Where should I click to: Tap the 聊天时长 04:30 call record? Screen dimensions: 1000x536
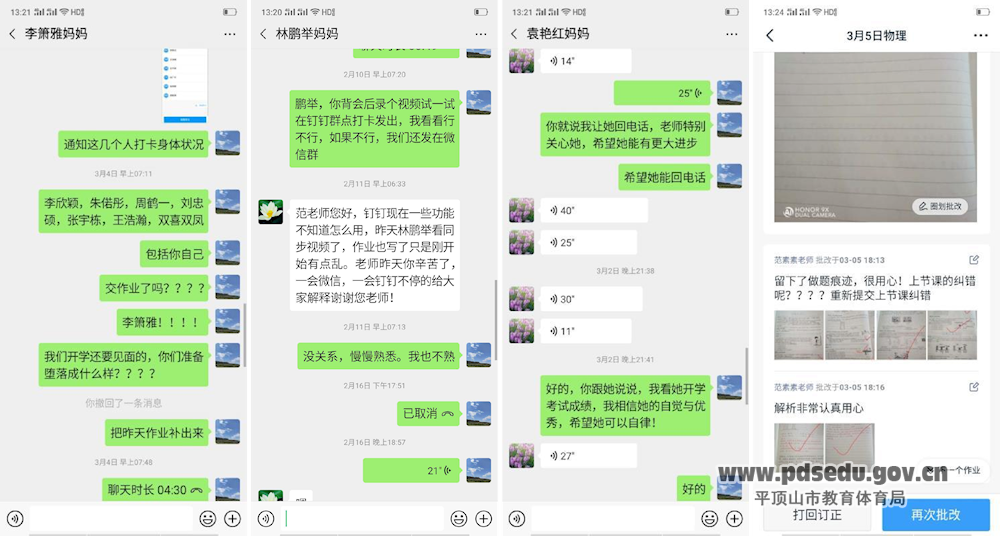(x=155, y=490)
